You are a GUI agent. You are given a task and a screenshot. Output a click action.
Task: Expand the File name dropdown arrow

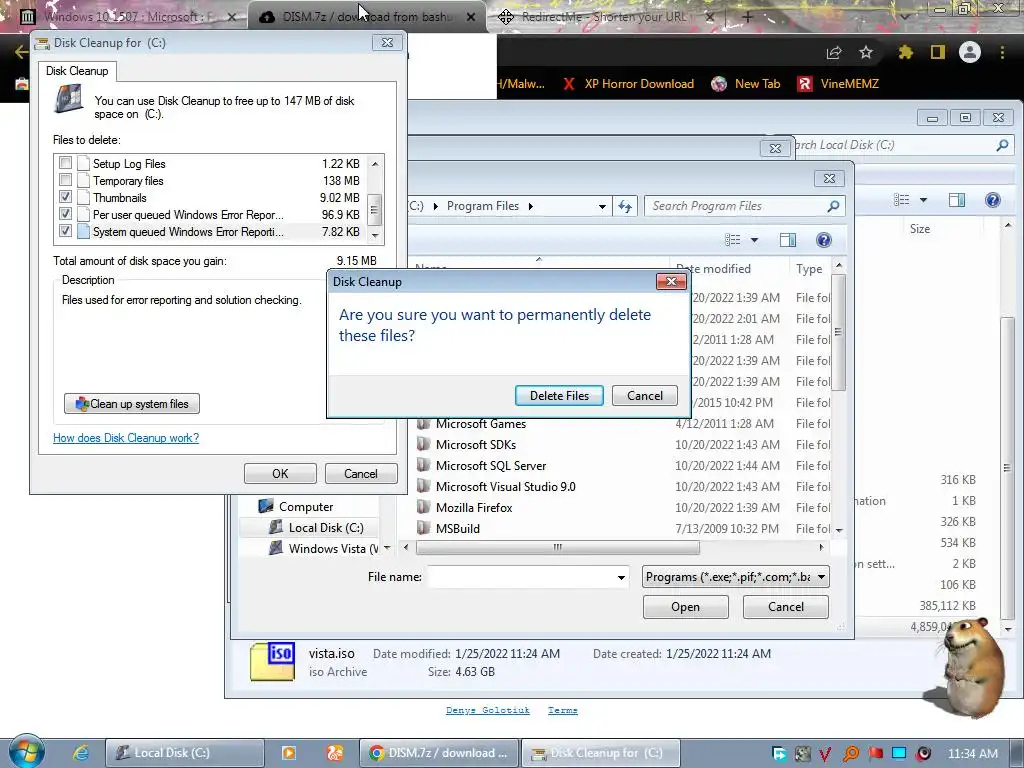(621, 577)
